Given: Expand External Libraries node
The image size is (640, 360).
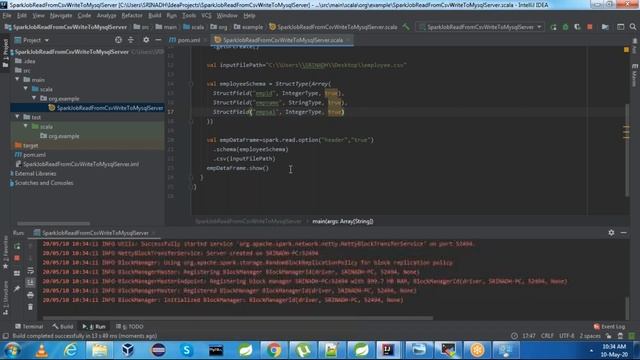Looking at the screenshot, I should point(11,173).
